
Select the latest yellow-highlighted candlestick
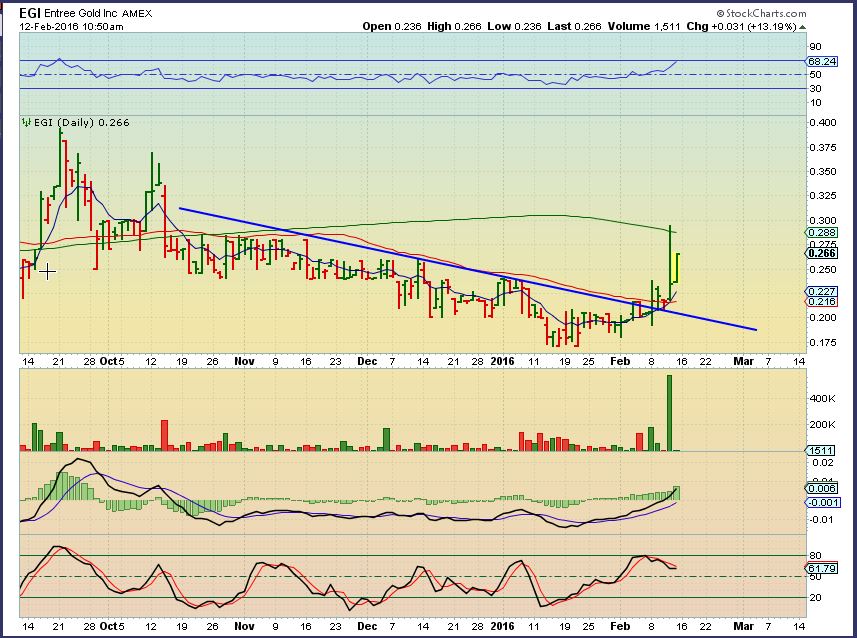click(x=677, y=268)
